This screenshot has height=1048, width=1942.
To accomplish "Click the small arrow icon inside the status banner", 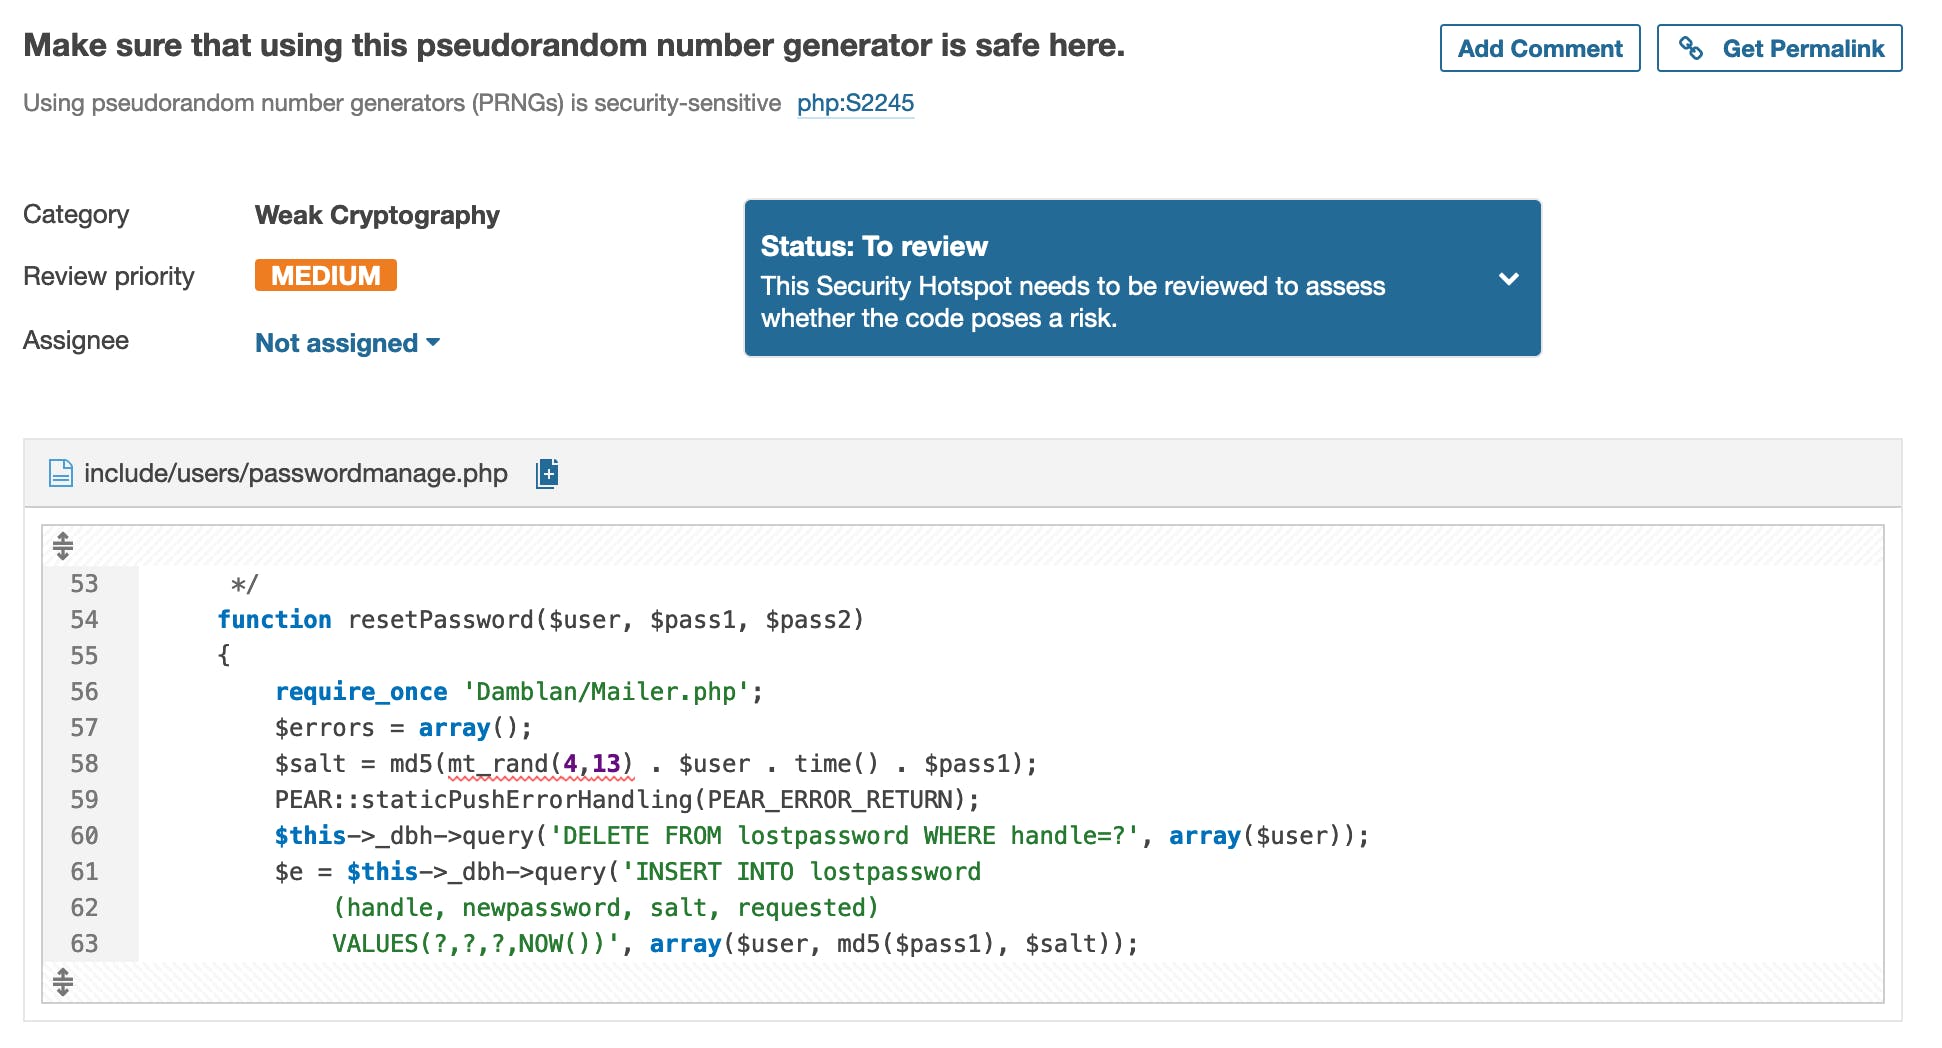I will click(x=1510, y=280).
